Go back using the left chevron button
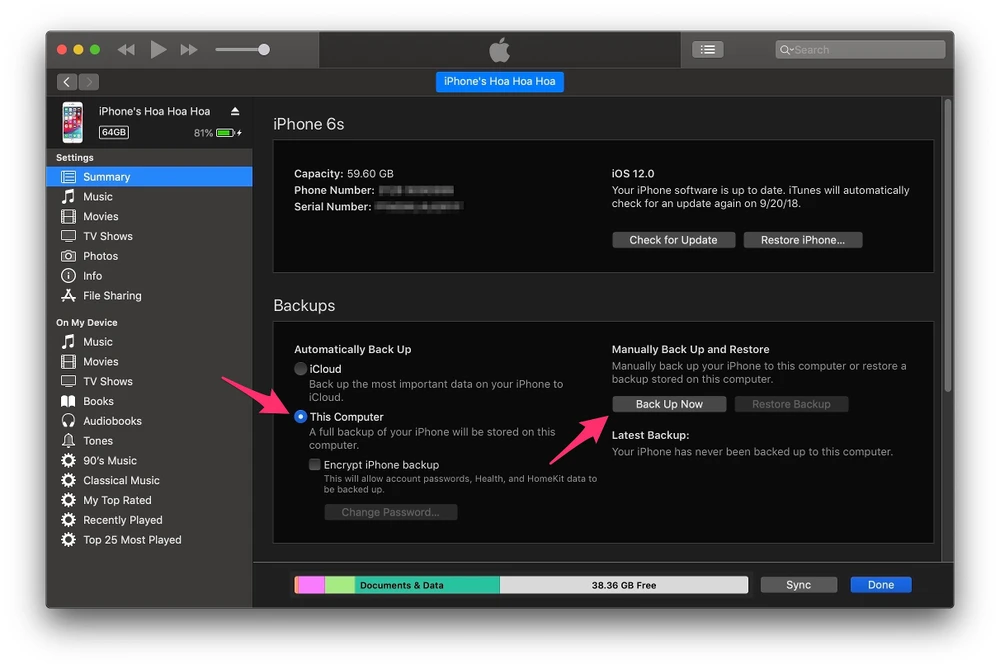The height and width of the screenshot is (669, 1000). point(67,82)
